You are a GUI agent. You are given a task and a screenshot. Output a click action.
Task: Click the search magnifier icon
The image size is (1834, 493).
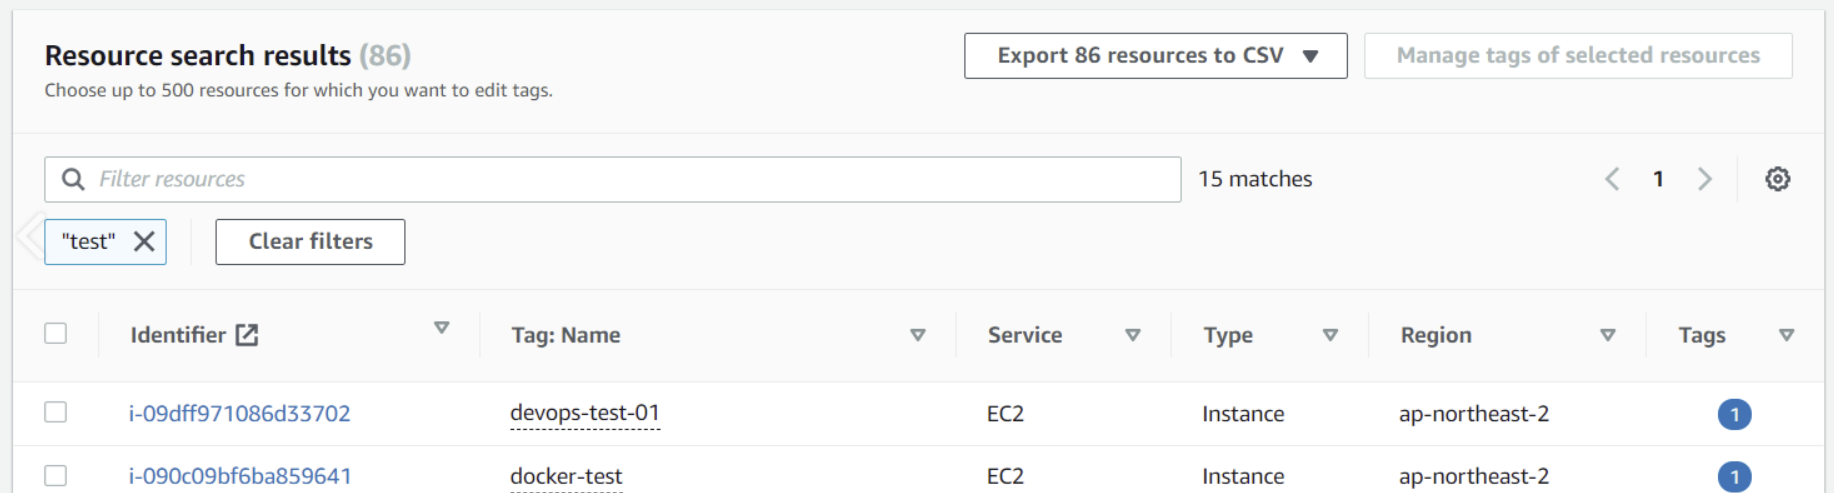point(73,179)
